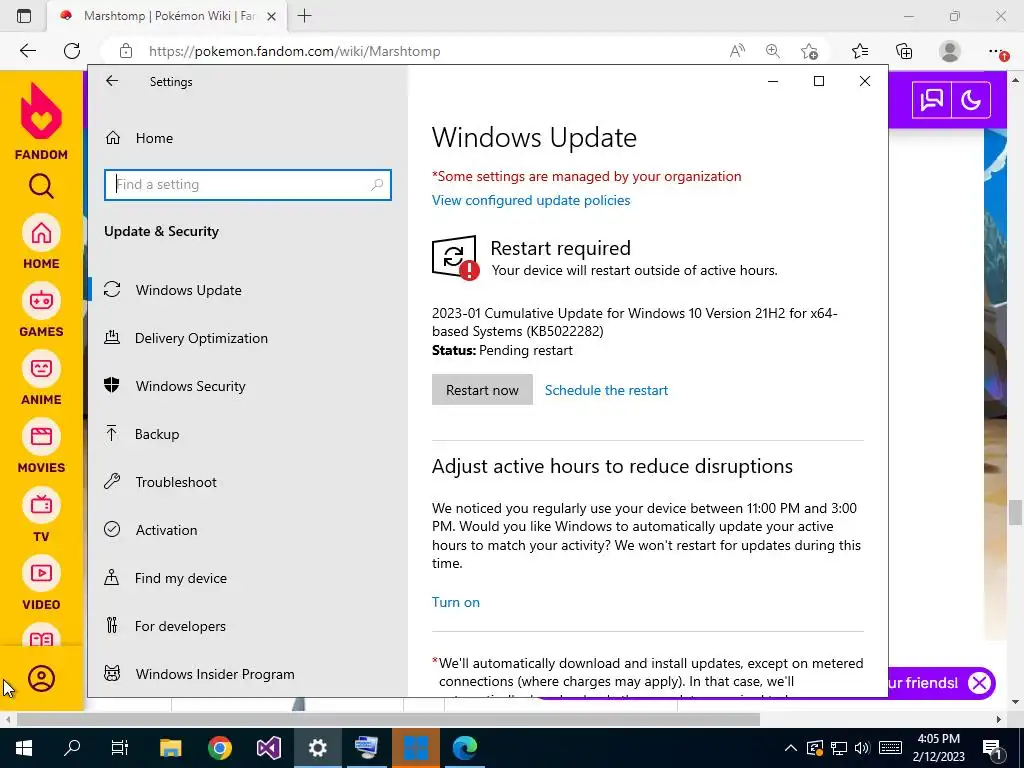Click the browser page vertical scrollbar thumb
1024x768 pixels.
[x=1015, y=512]
